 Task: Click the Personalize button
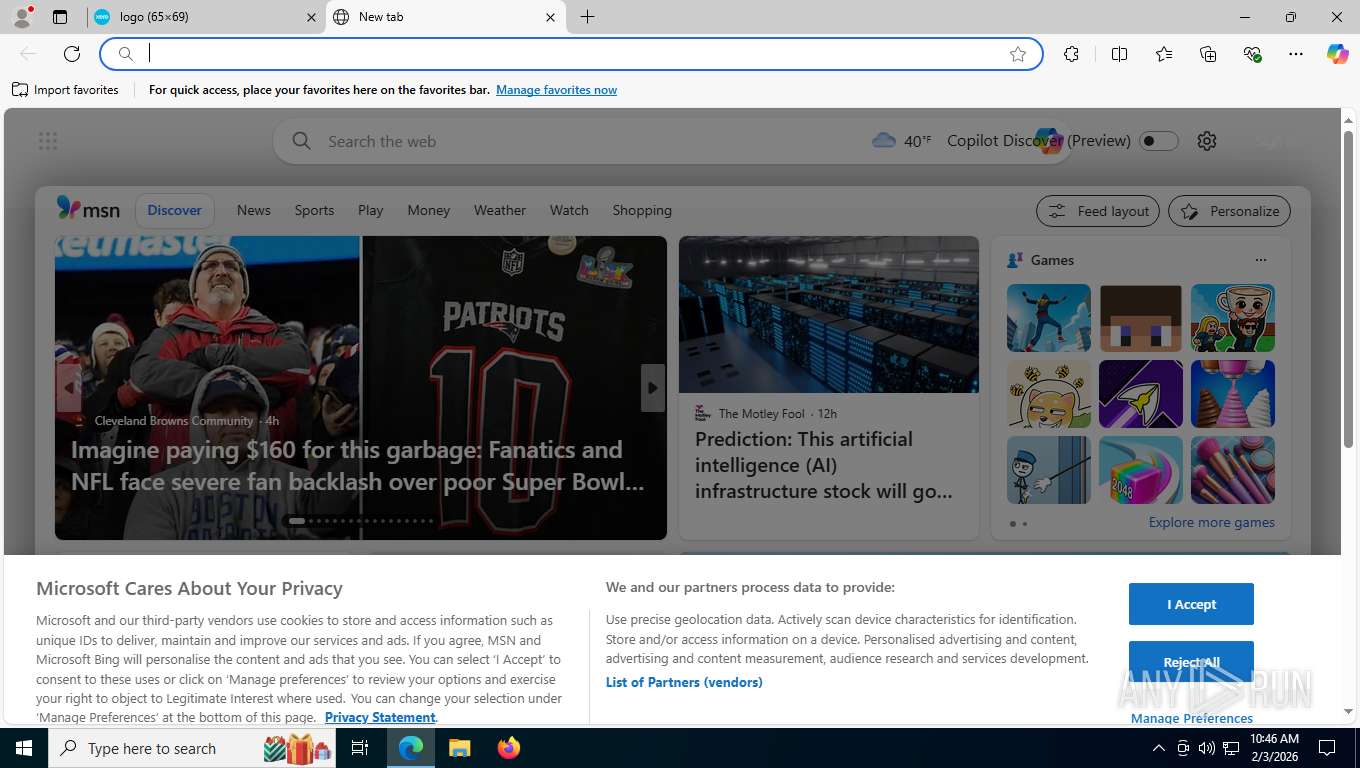(1230, 211)
